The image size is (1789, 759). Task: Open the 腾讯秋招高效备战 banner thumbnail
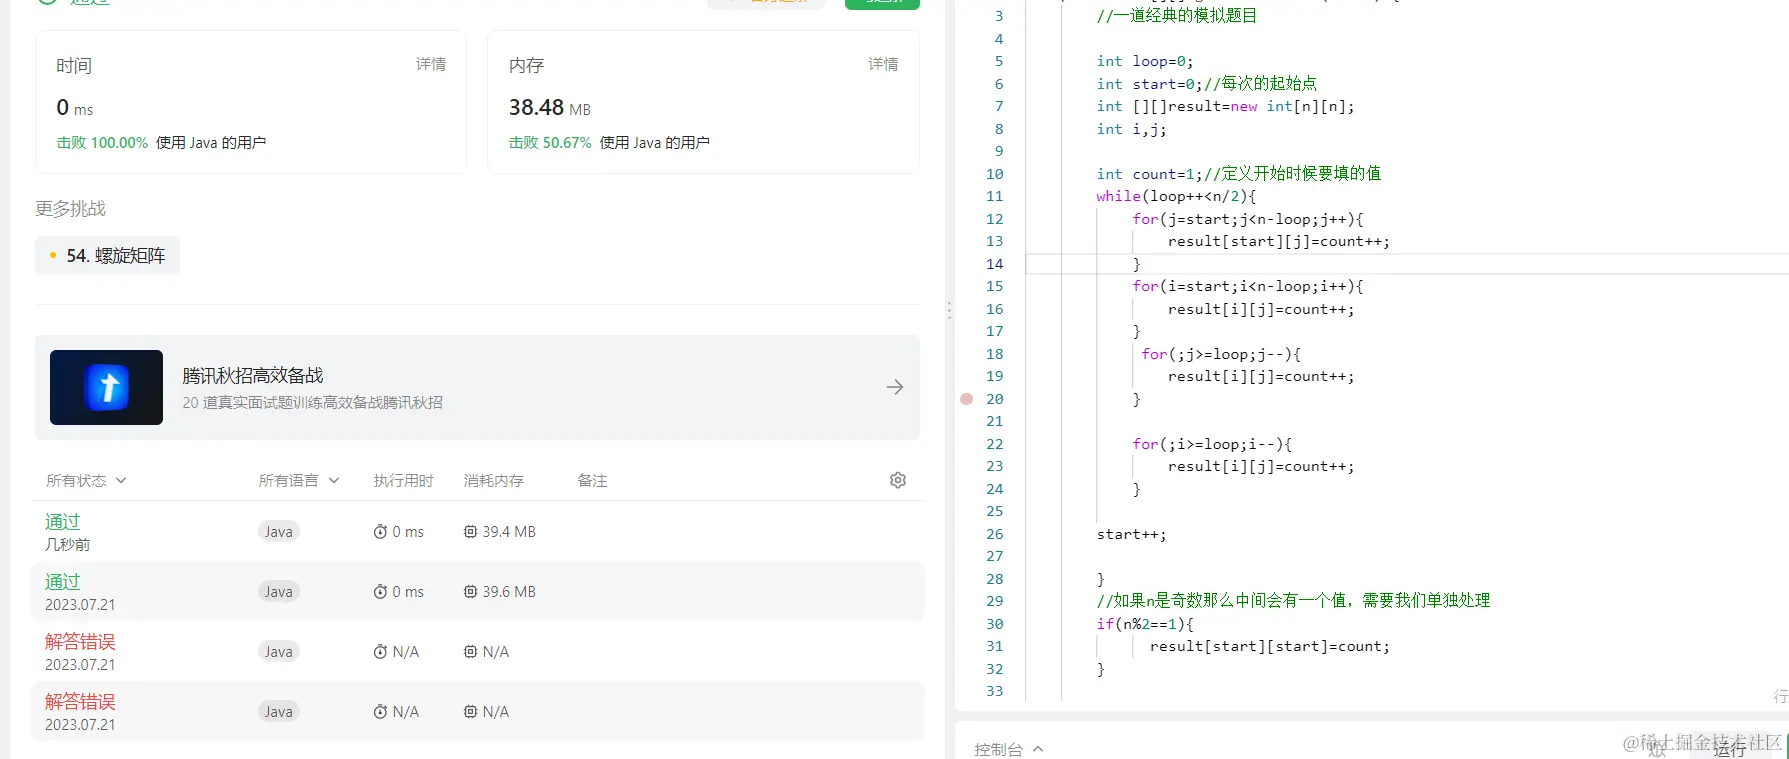coord(106,387)
